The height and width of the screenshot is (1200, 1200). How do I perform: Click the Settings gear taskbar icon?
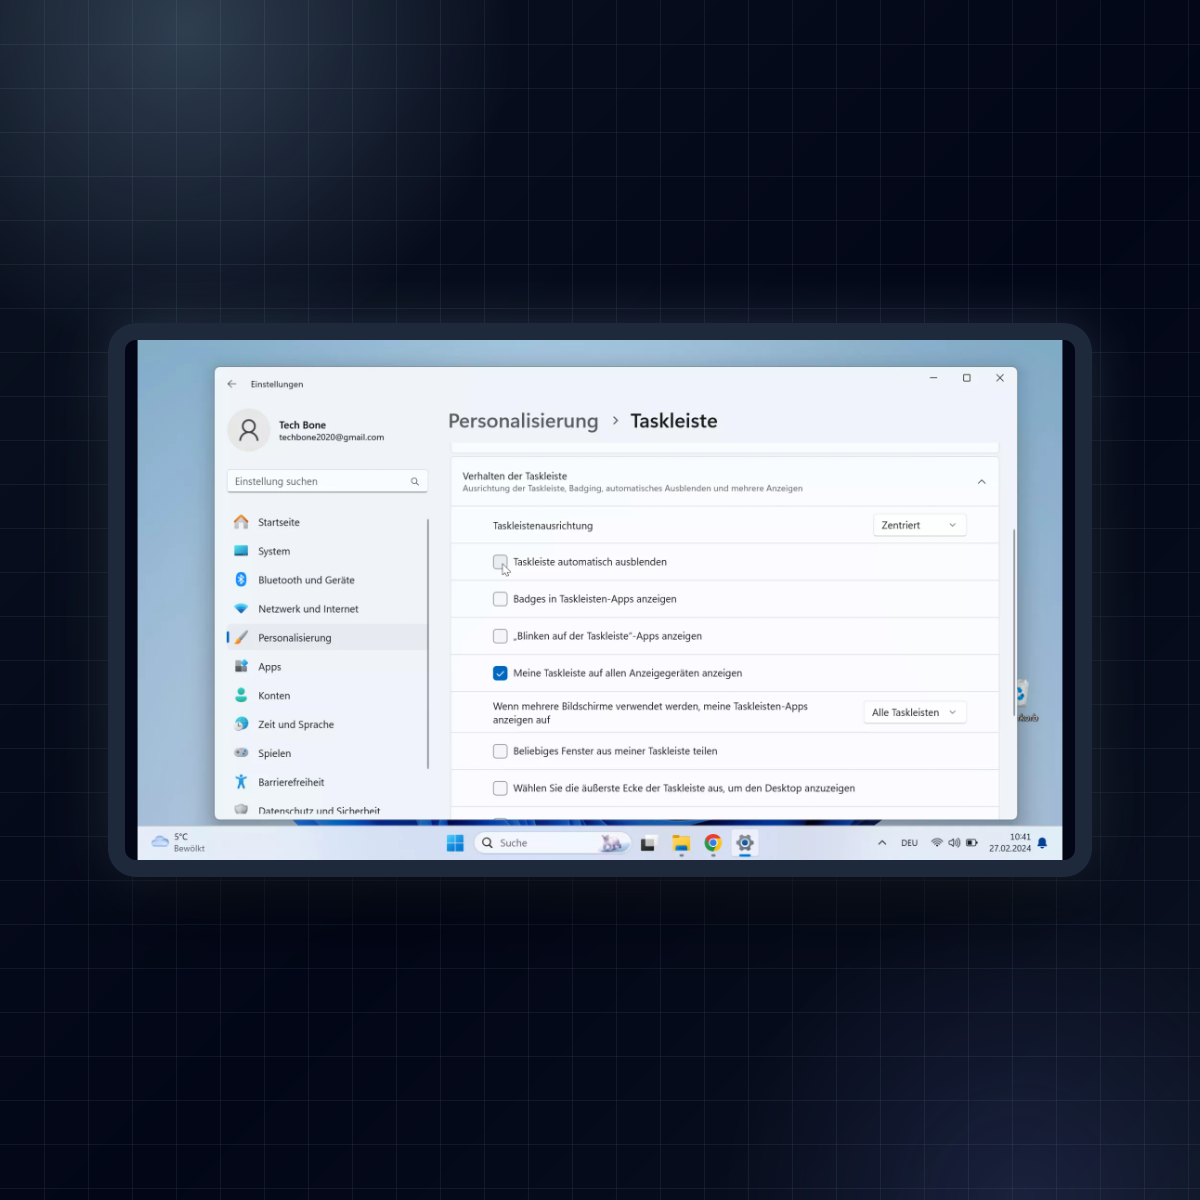click(x=745, y=843)
